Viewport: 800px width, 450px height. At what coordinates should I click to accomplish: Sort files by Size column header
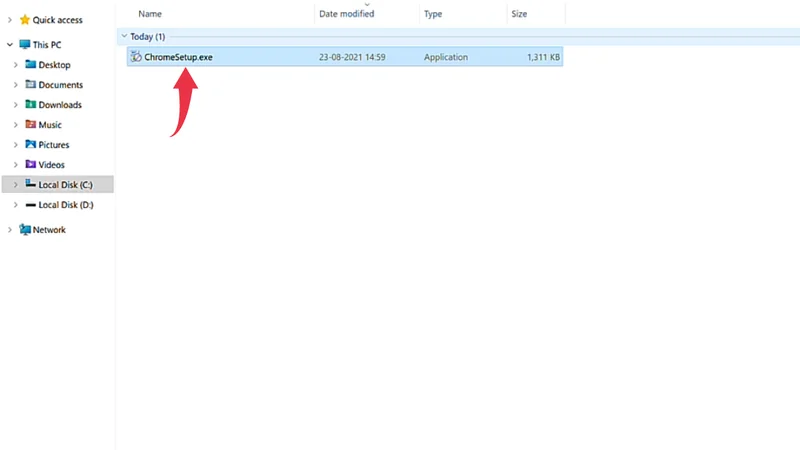pos(519,14)
